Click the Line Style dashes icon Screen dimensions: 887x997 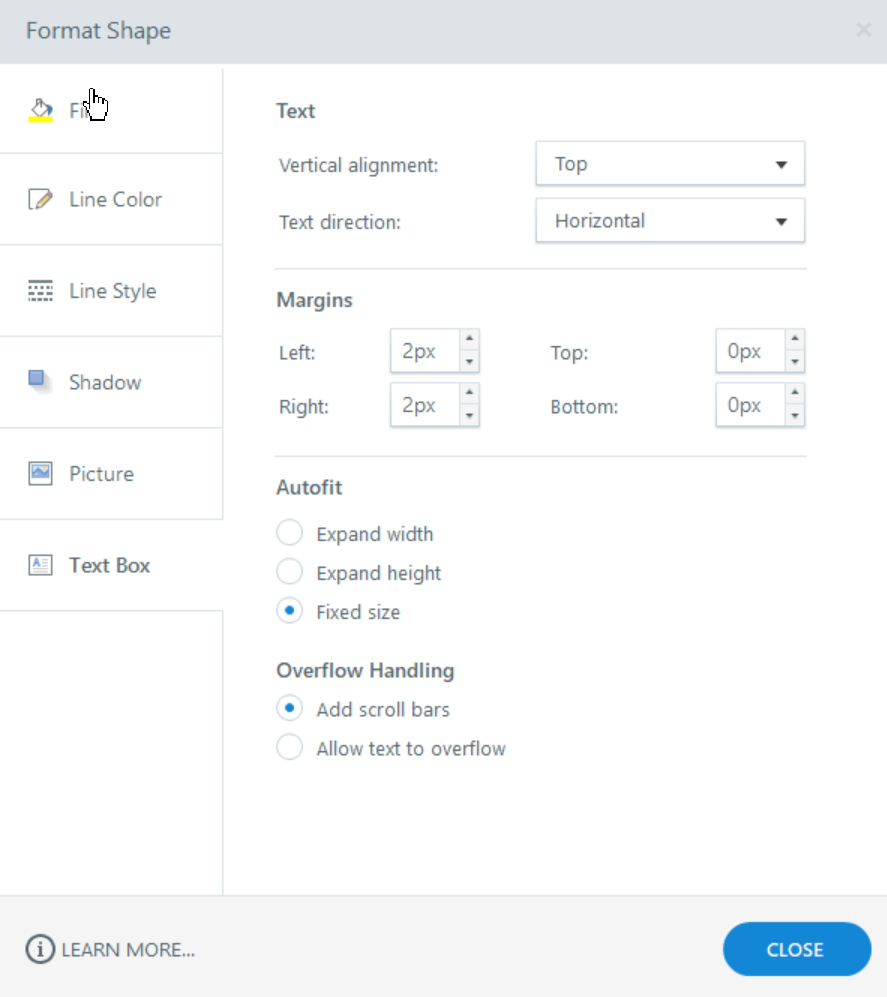[40, 291]
